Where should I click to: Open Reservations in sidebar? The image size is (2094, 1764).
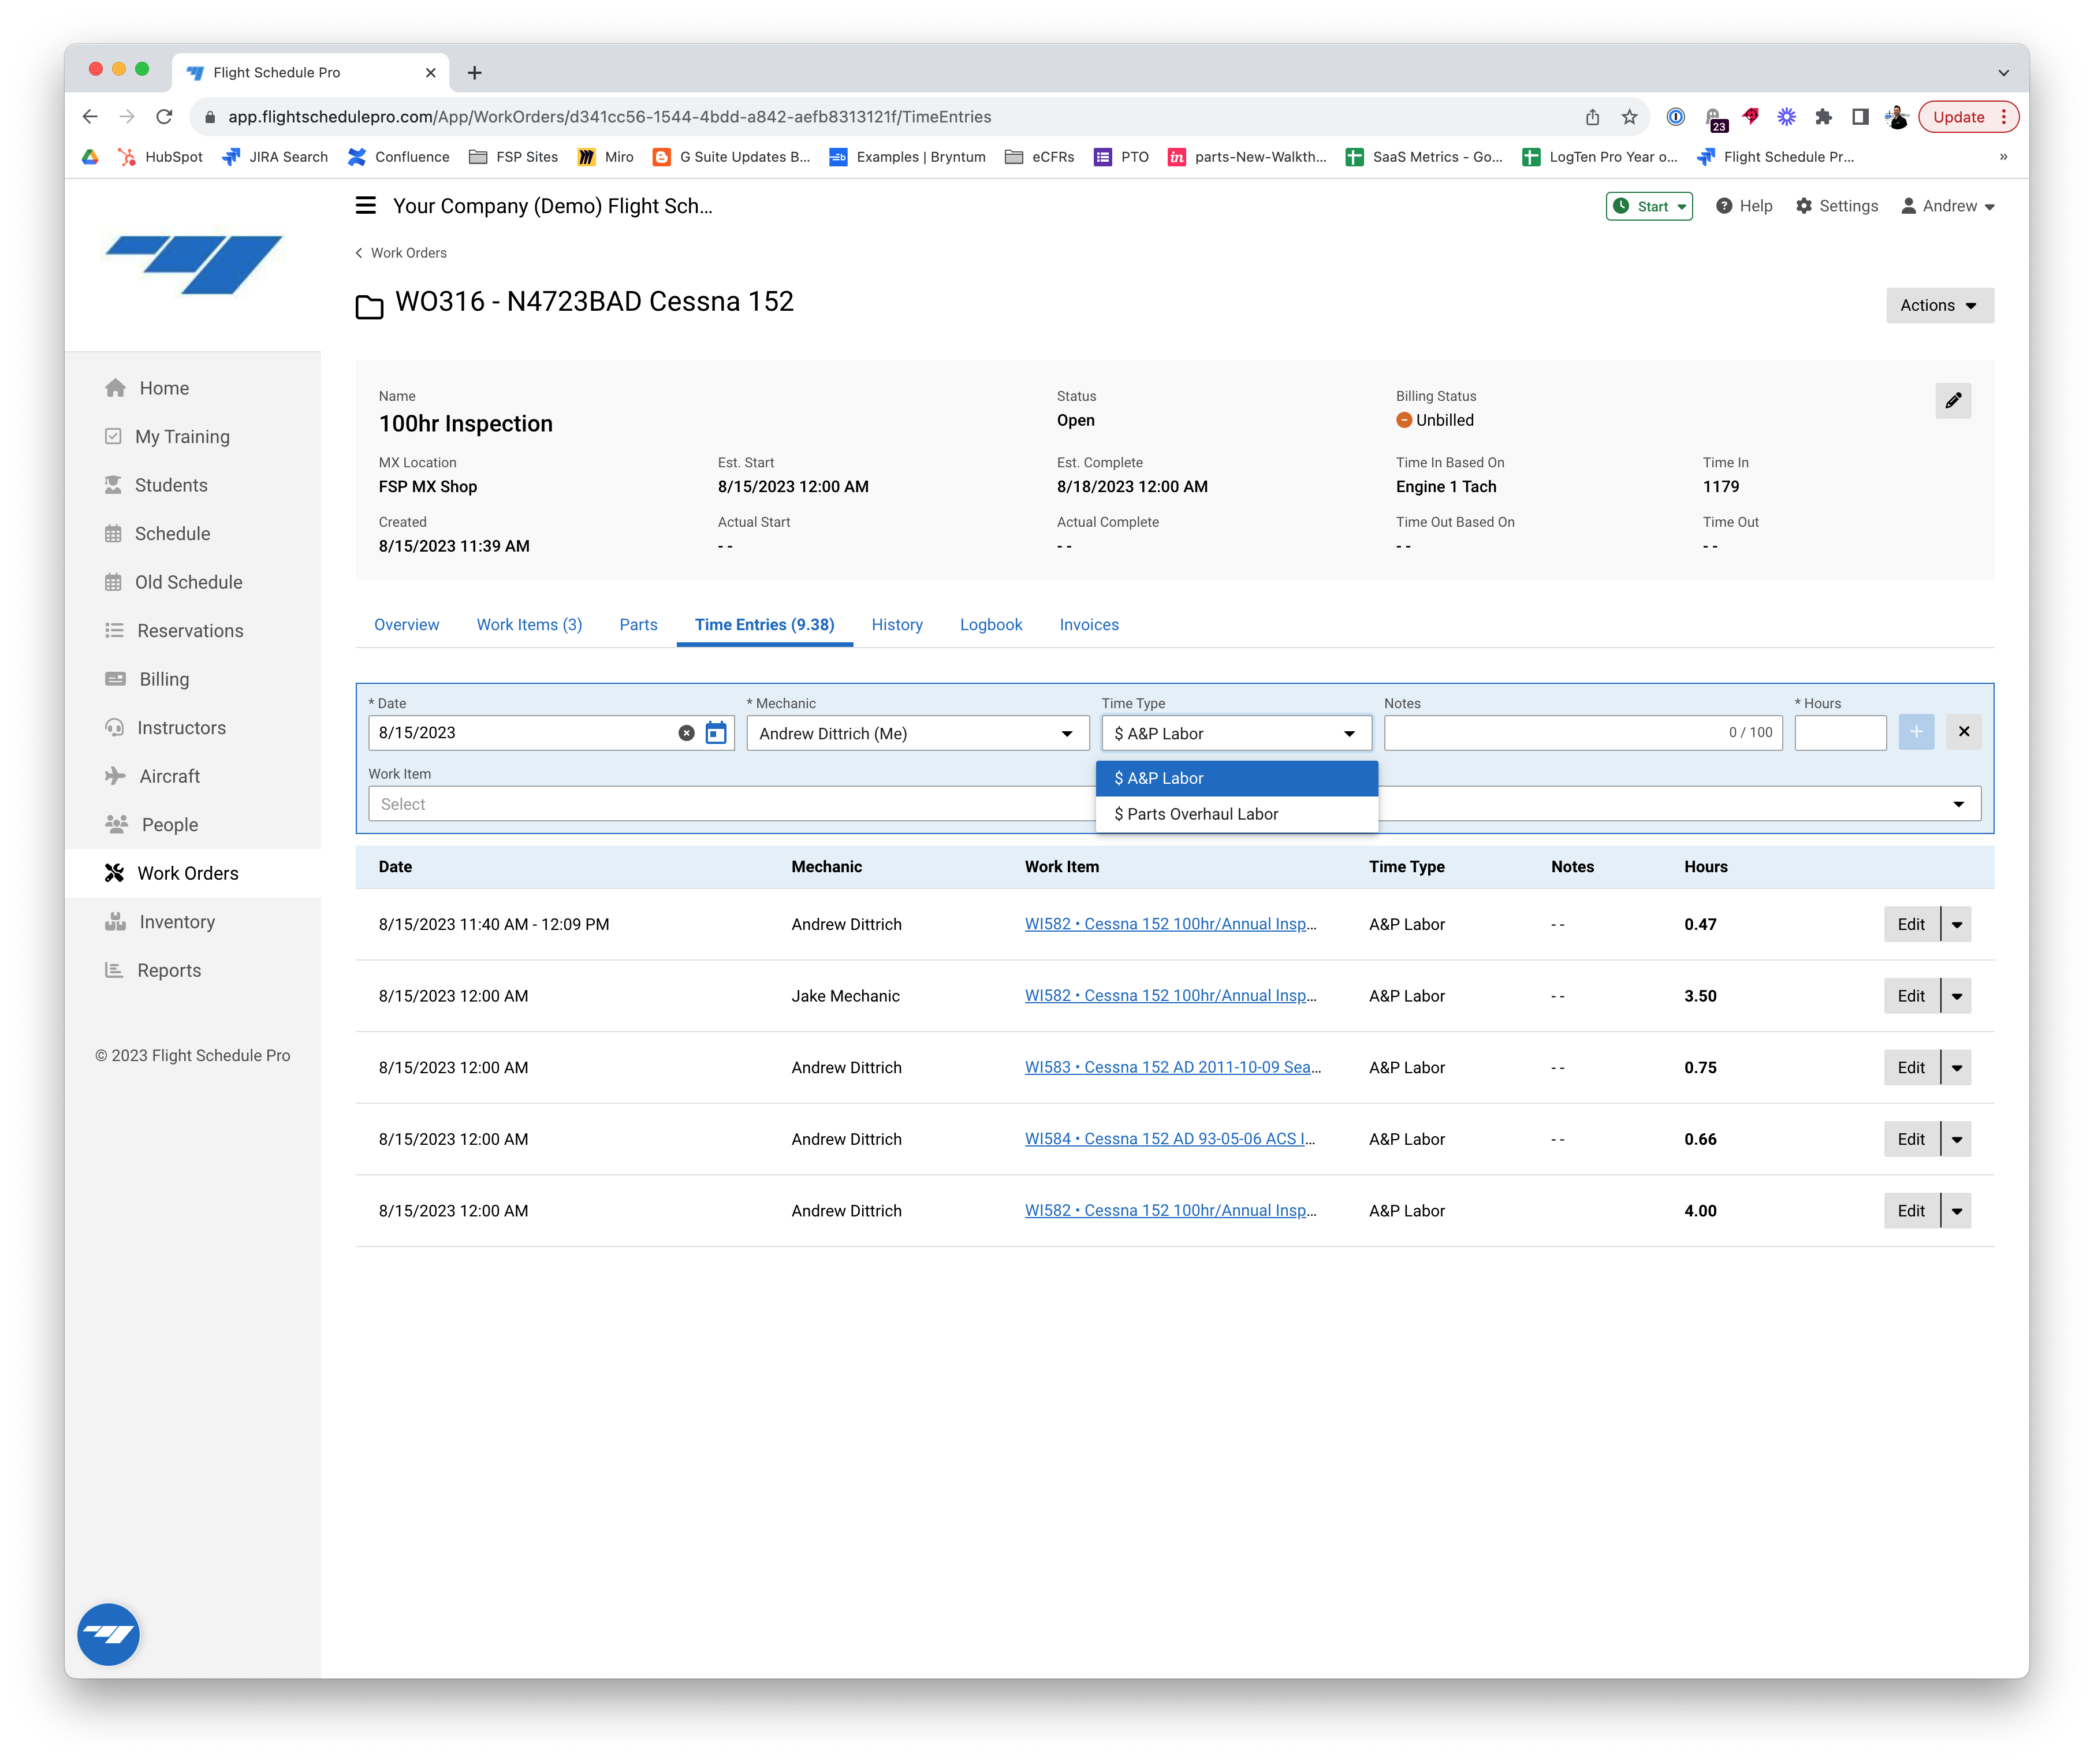(174, 630)
